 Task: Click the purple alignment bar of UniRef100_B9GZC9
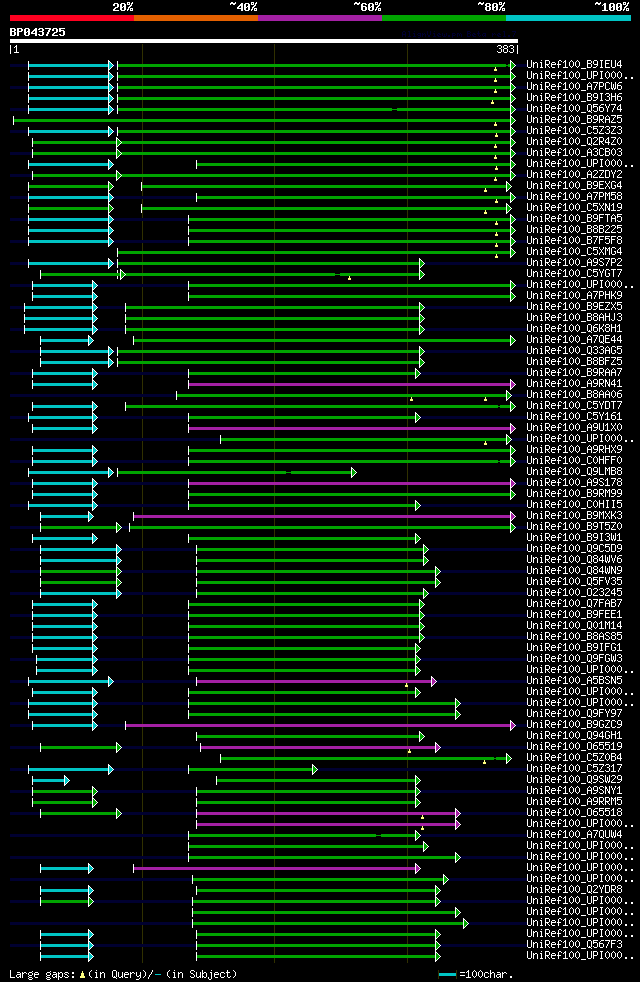(320, 725)
